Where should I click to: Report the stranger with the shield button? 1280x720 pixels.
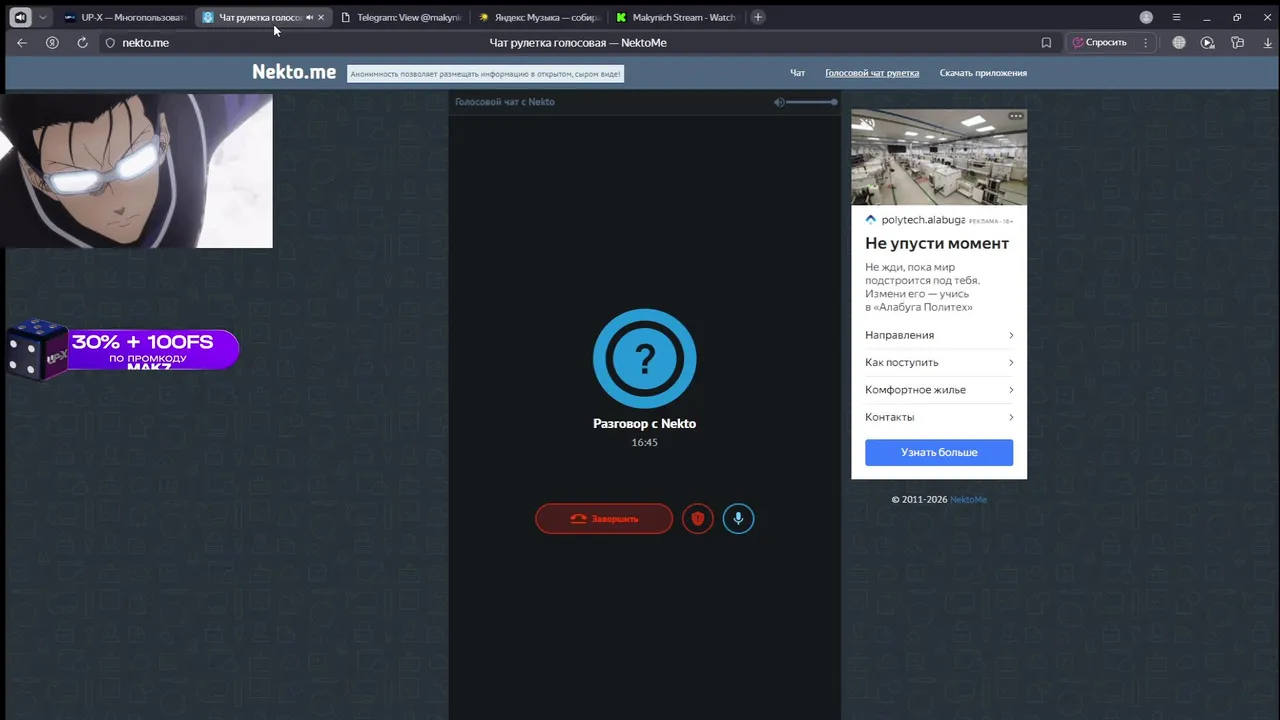tap(698, 519)
